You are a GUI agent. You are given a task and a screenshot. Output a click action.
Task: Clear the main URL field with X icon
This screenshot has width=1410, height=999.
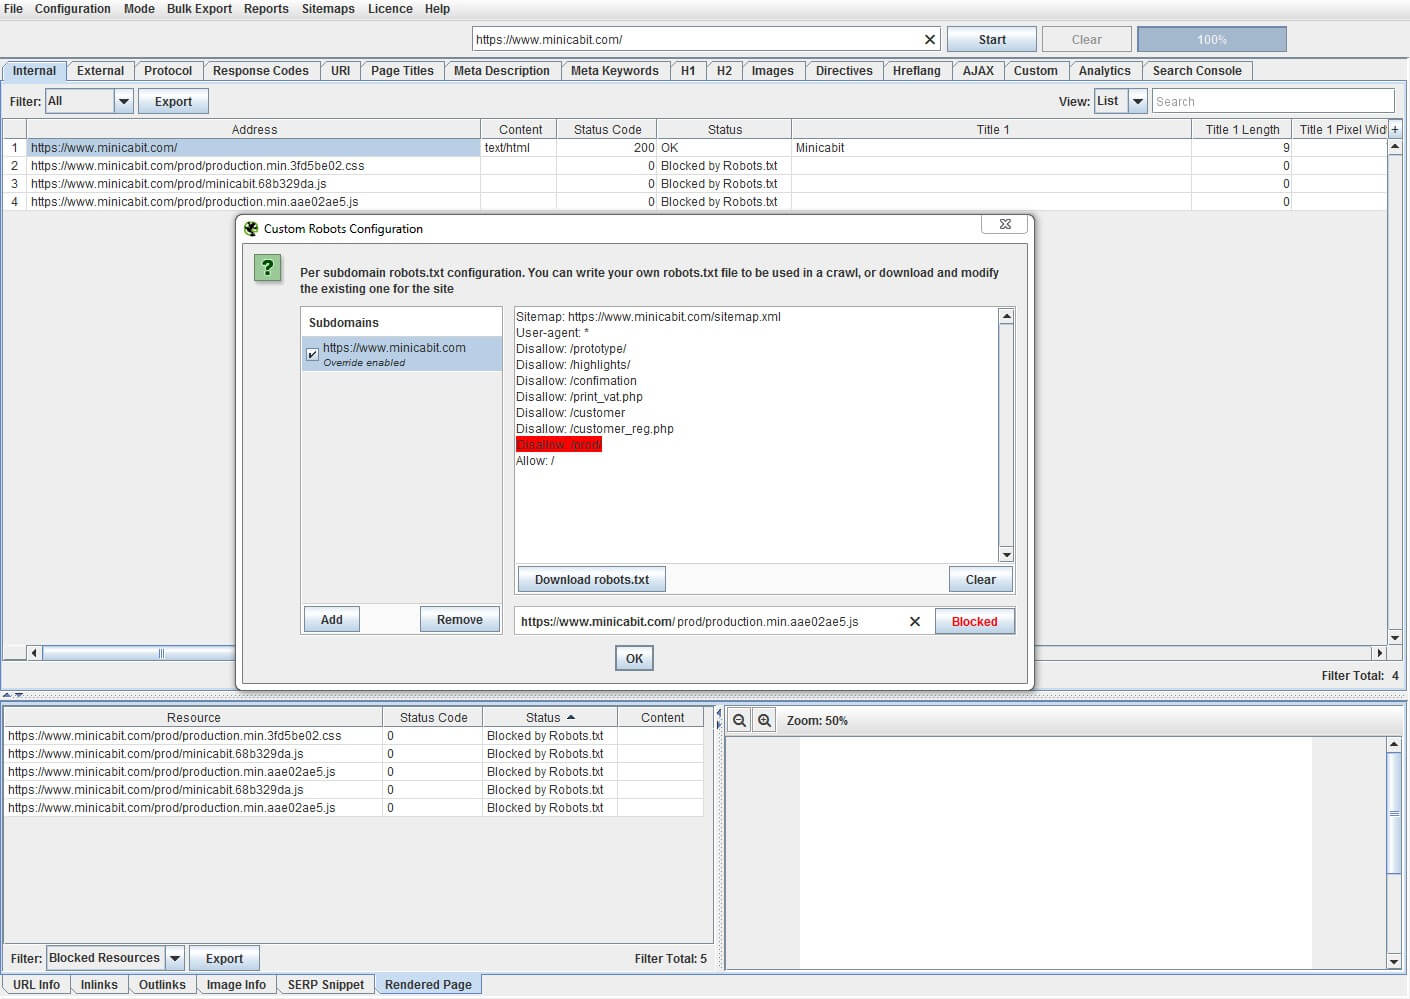pos(930,40)
